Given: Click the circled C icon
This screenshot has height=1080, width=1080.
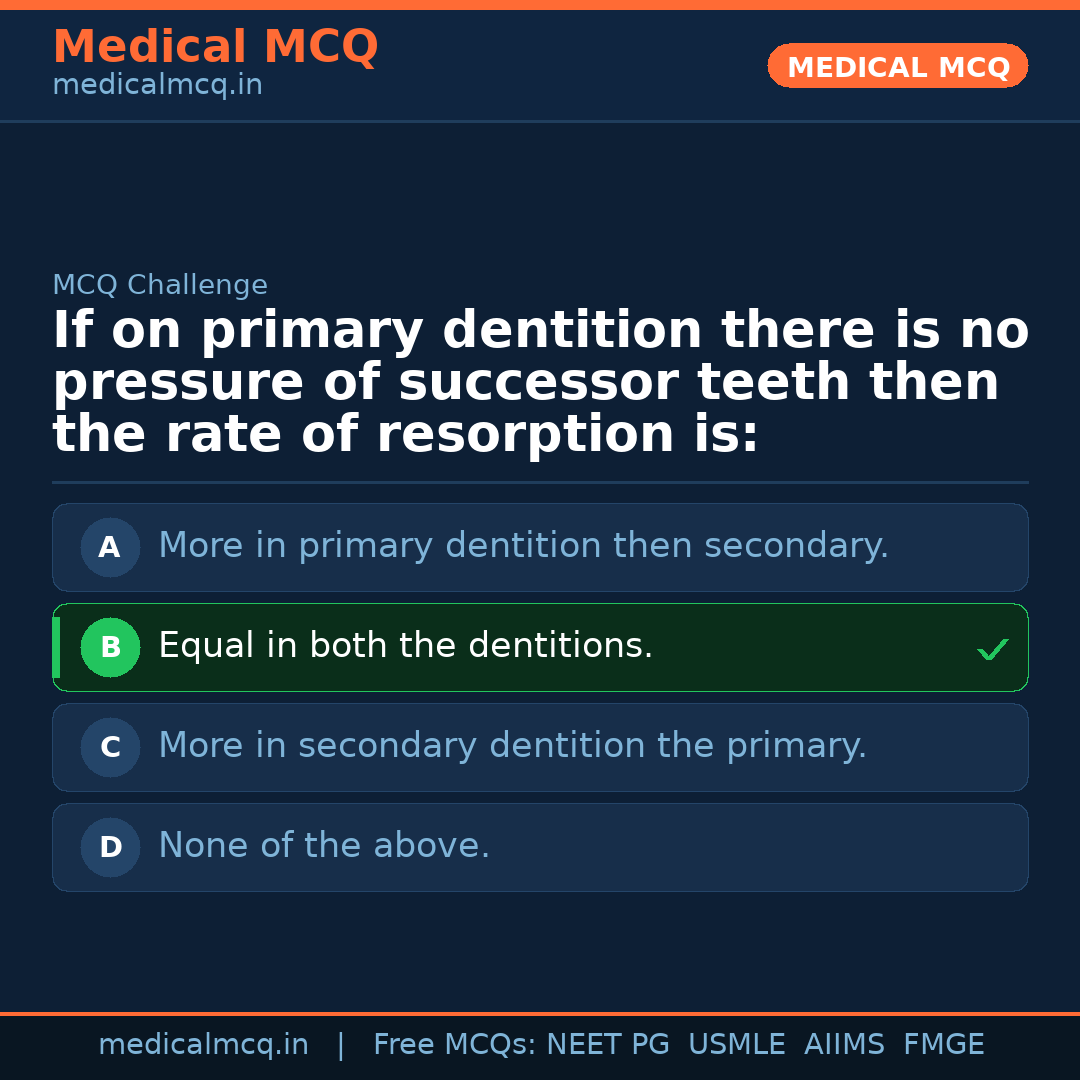Looking at the screenshot, I should [x=110, y=747].
